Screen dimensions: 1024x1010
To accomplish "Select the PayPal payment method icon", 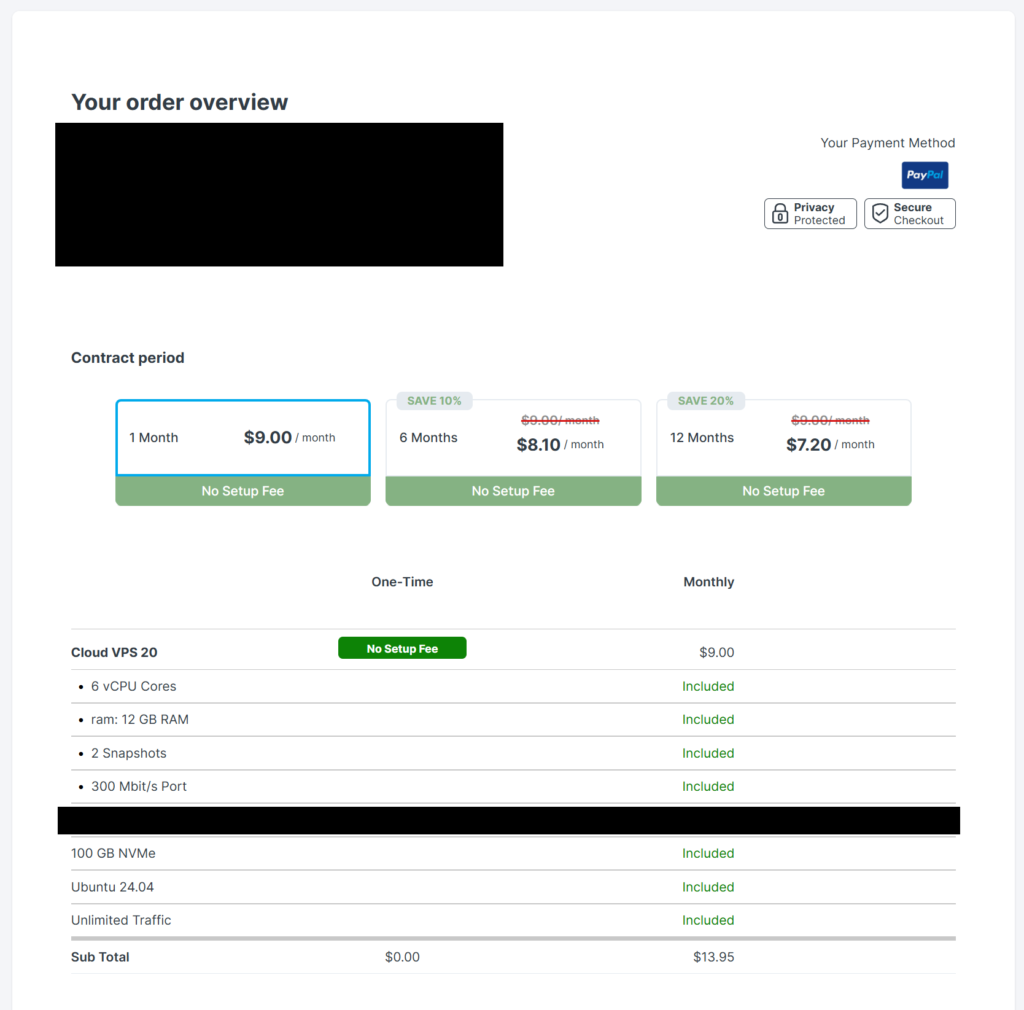I will tap(925, 175).
